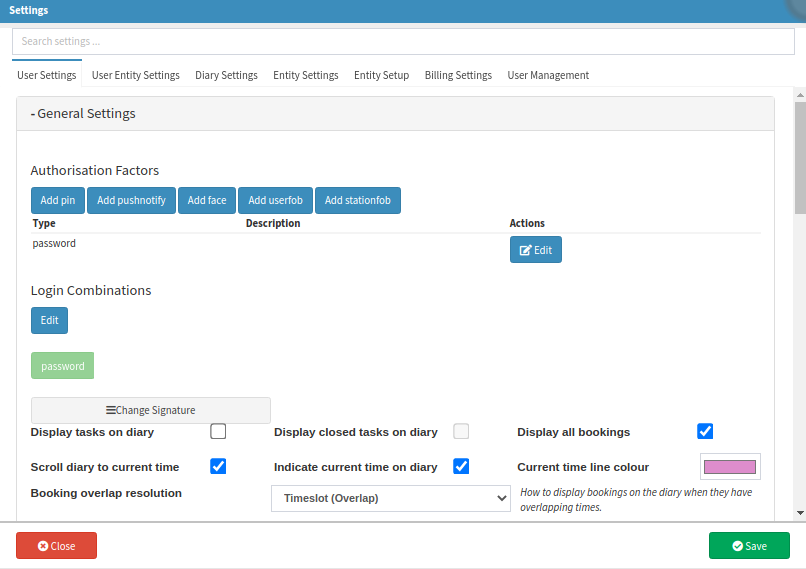
Task: Click the scrollbar down arrow
Action: point(800,513)
